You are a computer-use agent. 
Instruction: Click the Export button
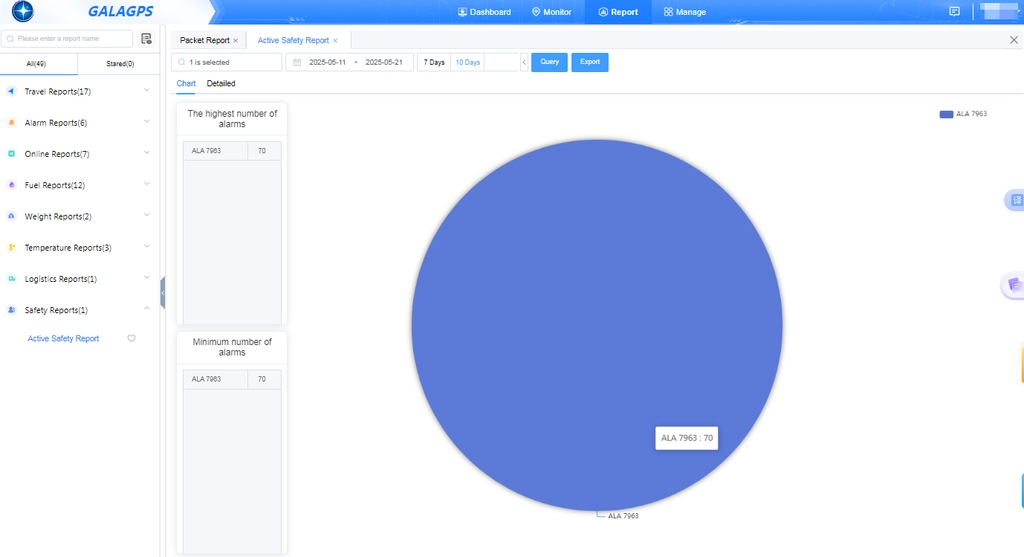point(590,62)
